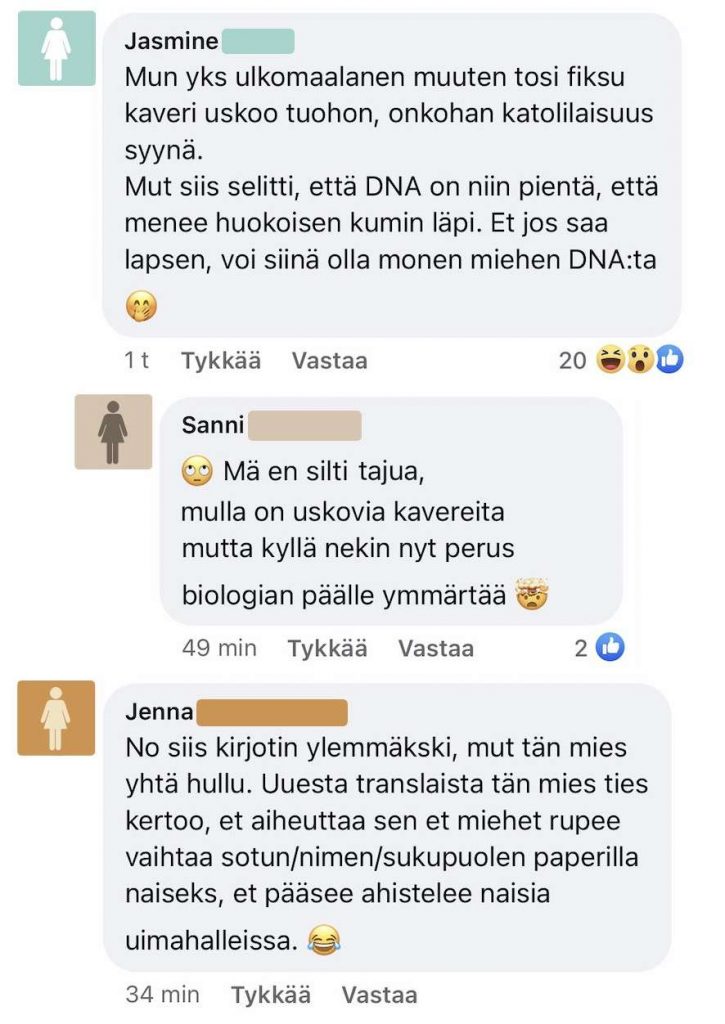Reply to Jenna's comment via Vastaa

pos(379,995)
